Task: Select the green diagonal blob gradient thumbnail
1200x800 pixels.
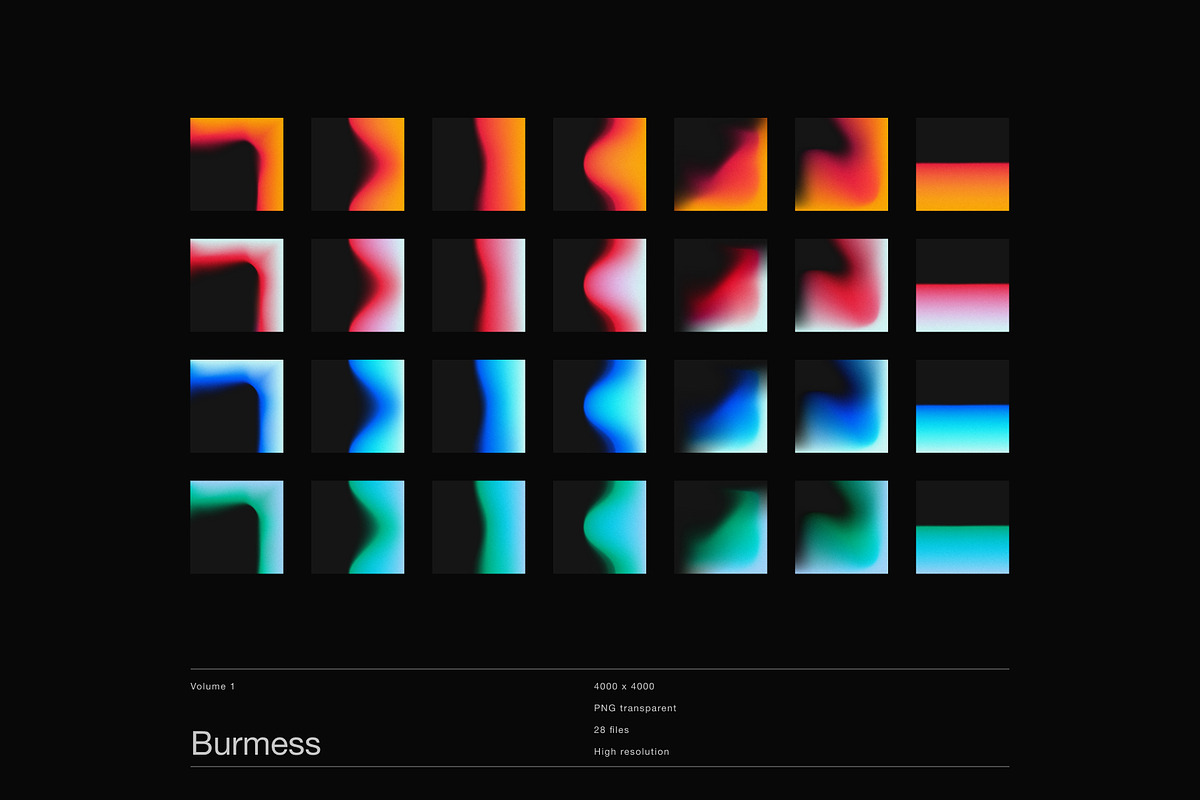Action: 720,527
